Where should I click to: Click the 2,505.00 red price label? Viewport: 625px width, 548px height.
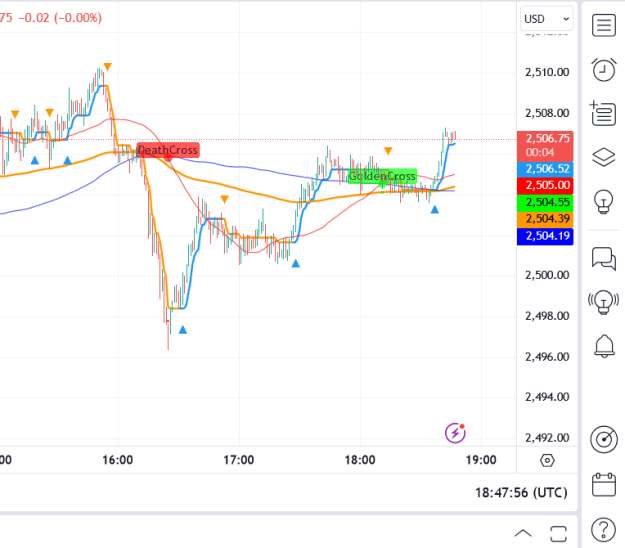[x=545, y=185]
